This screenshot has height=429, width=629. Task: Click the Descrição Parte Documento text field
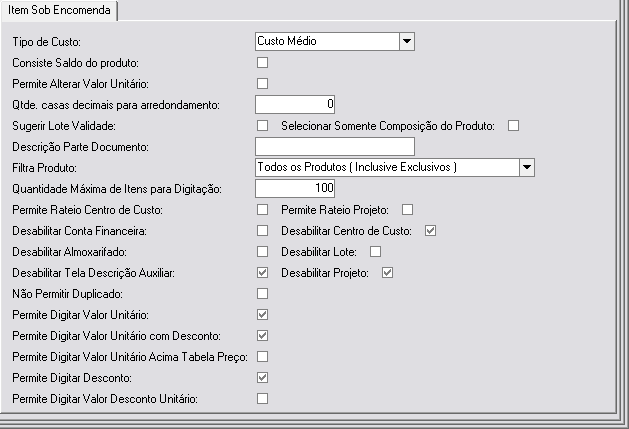point(335,146)
